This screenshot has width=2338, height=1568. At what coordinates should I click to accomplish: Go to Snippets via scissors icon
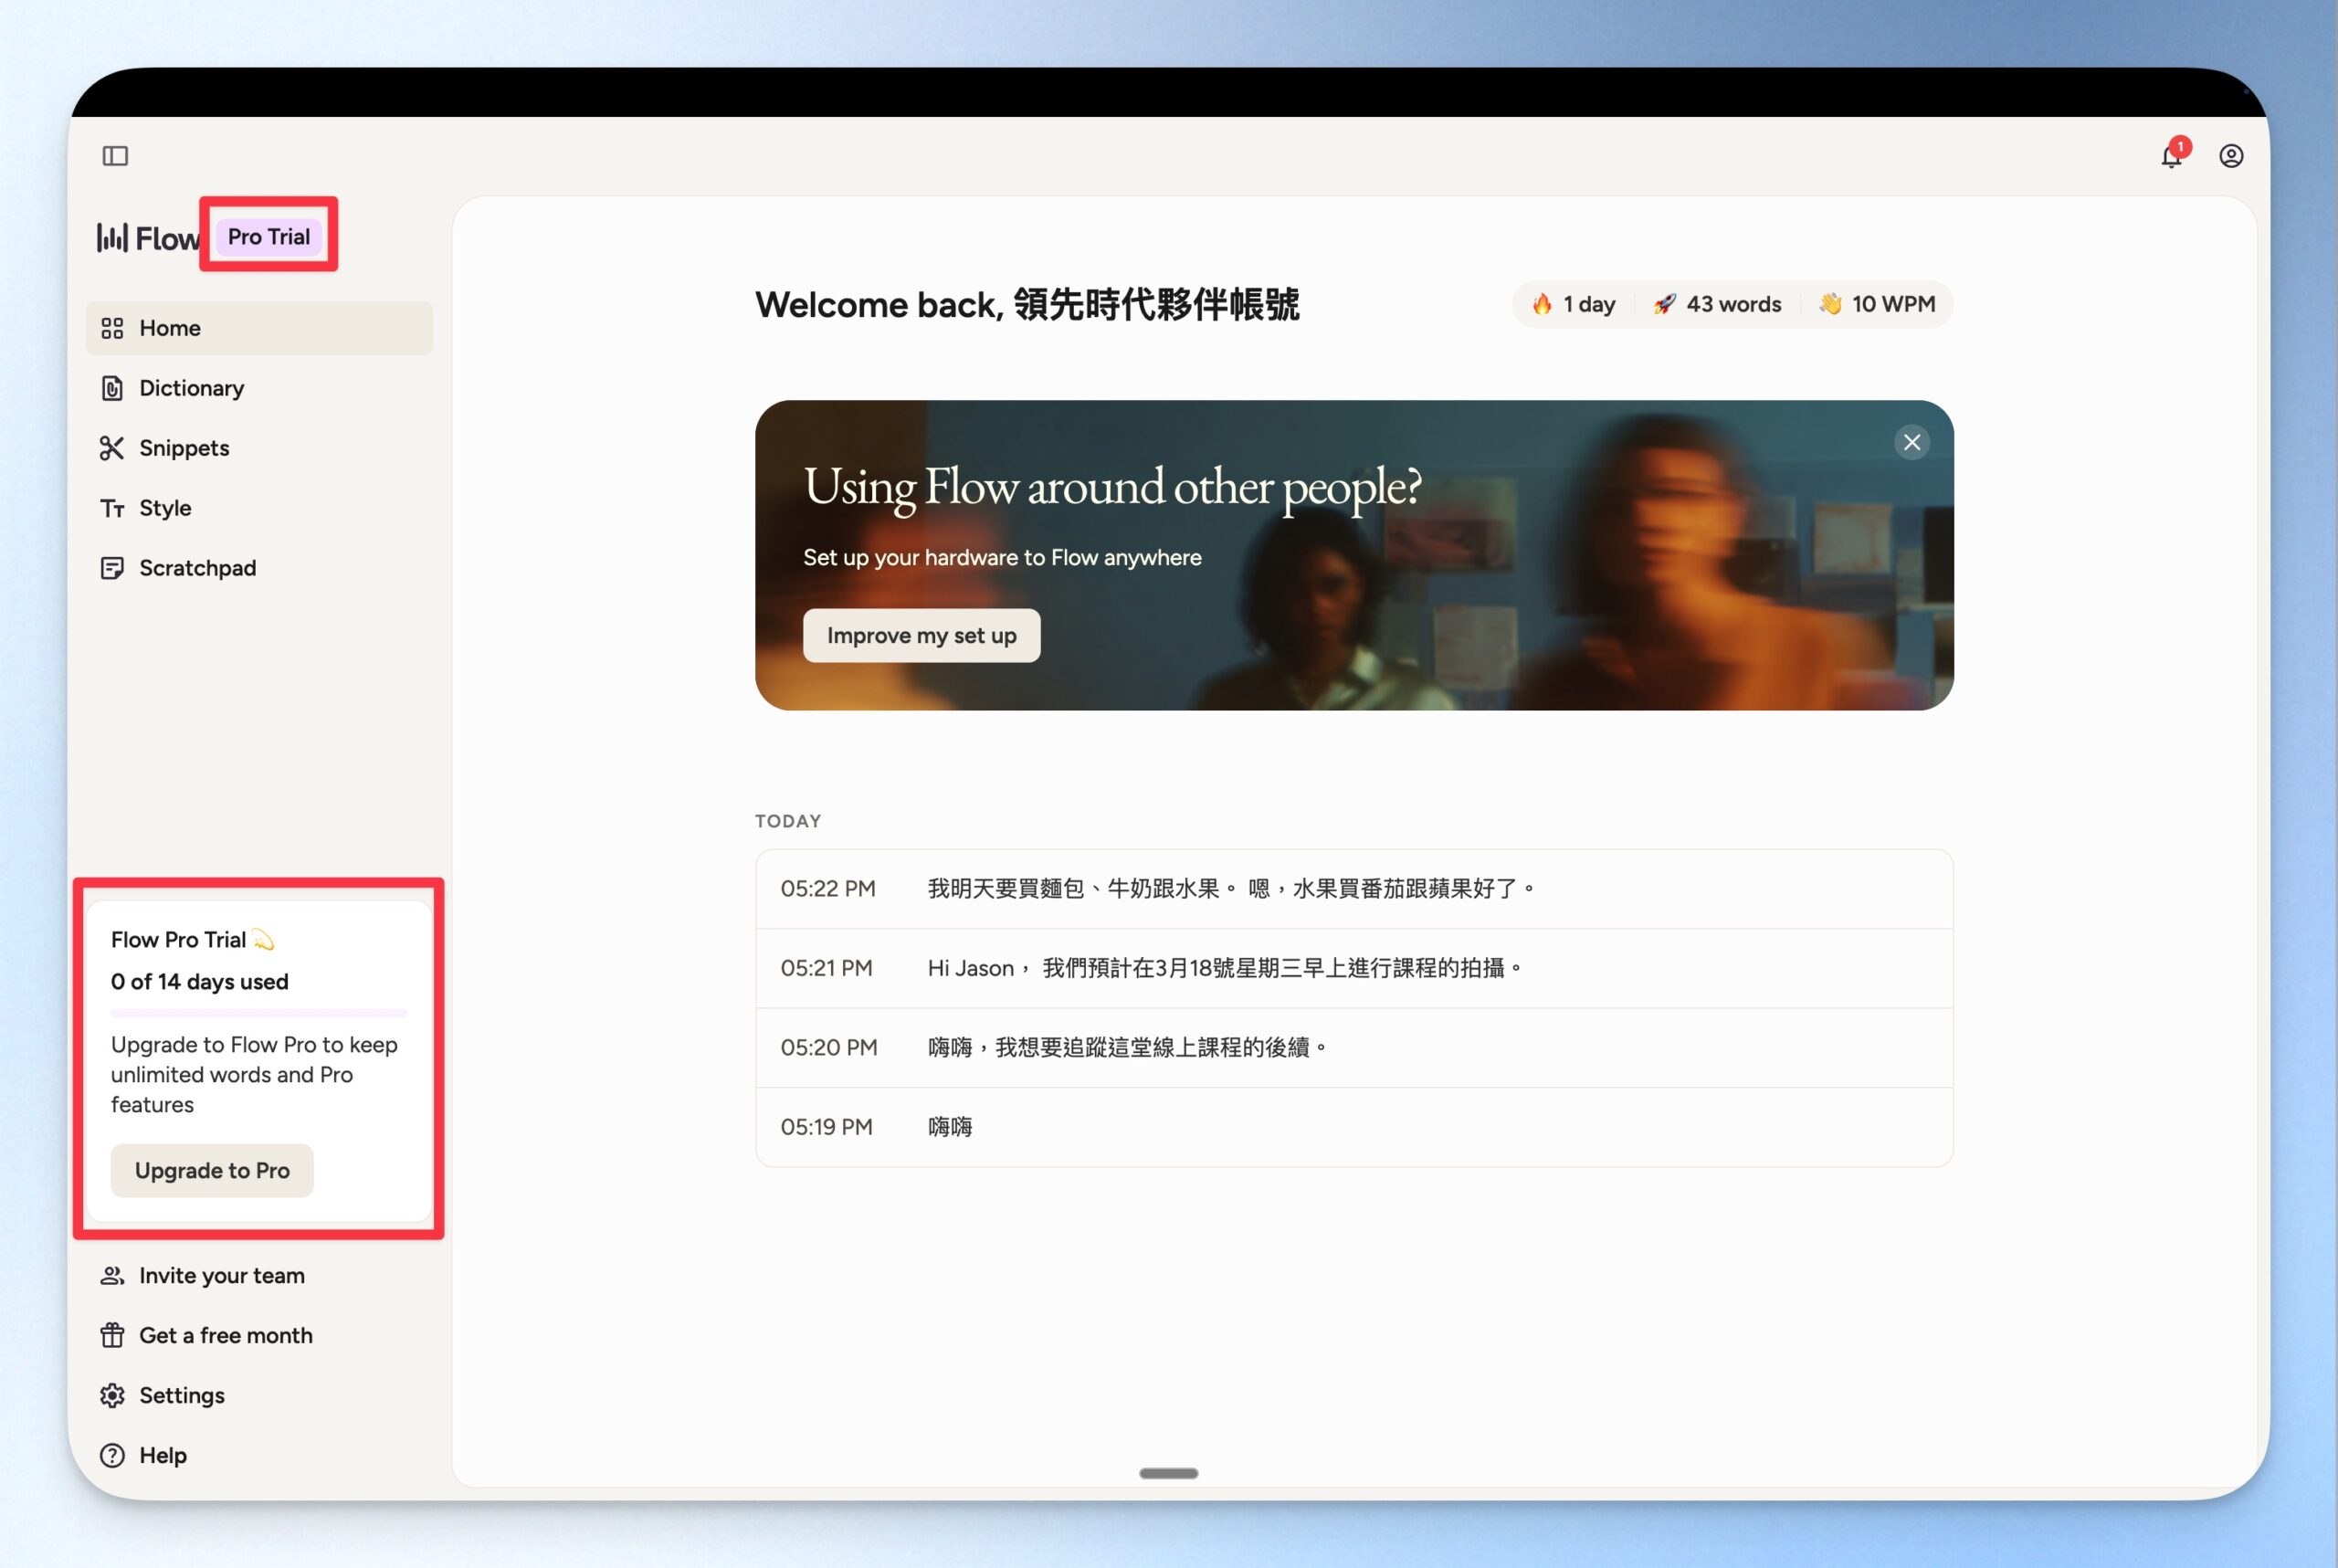tap(112, 448)
